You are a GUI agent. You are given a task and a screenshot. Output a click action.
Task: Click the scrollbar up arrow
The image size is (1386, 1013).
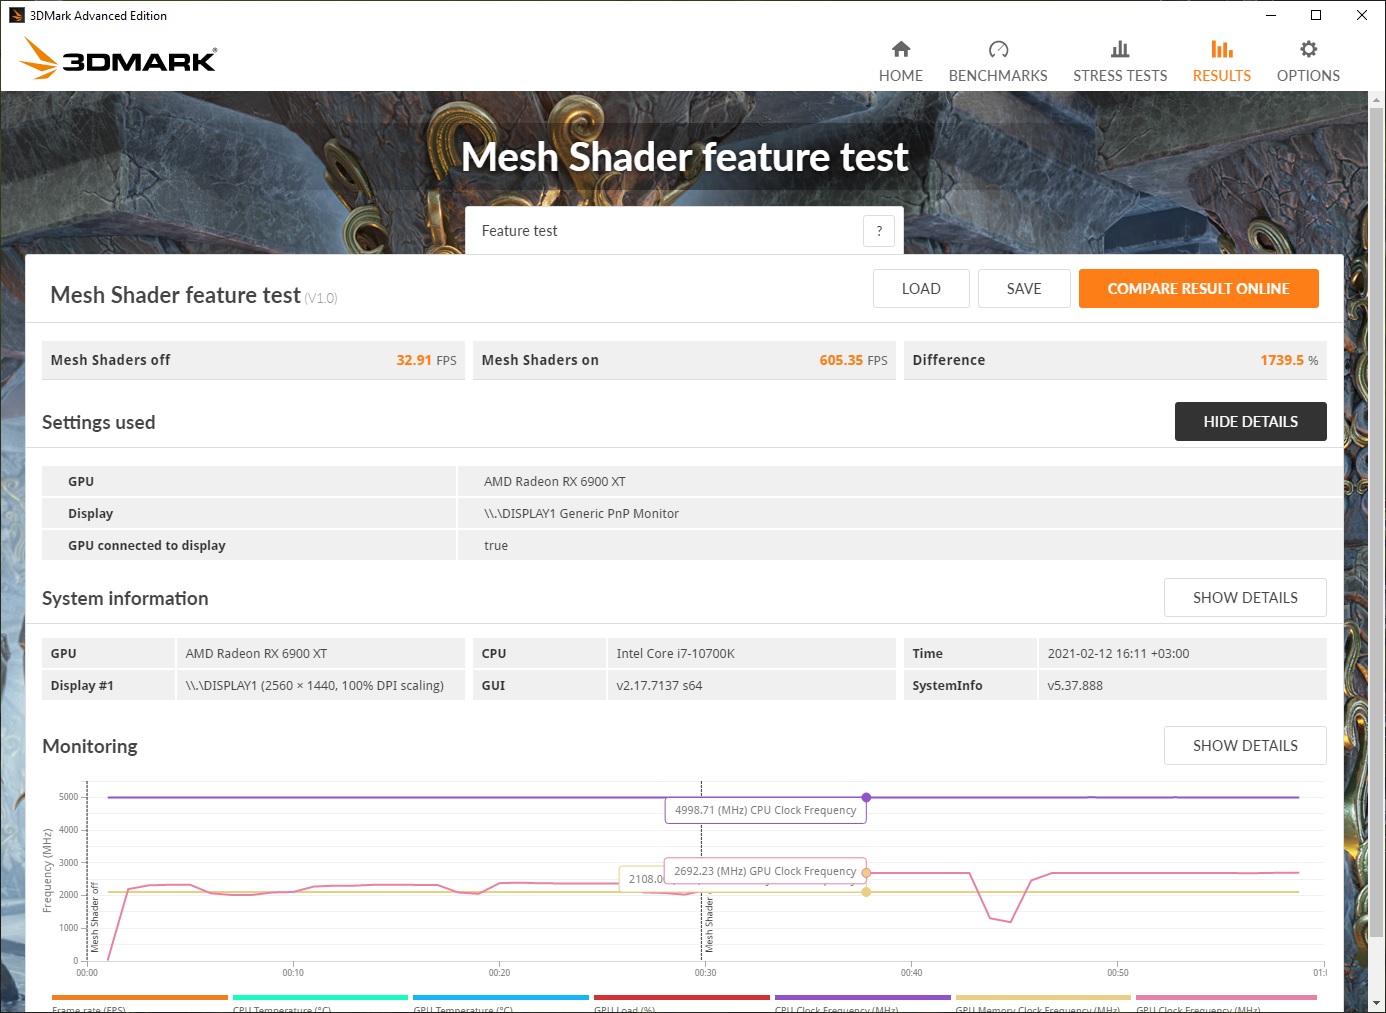[x=1376, y=100]
